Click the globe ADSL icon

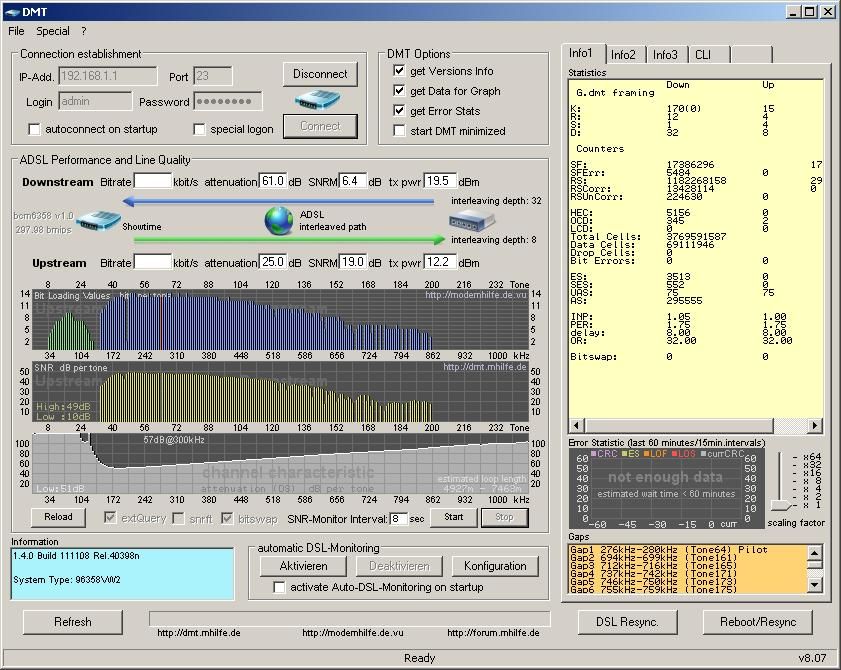pyautogui.click(x=279, y=221)
